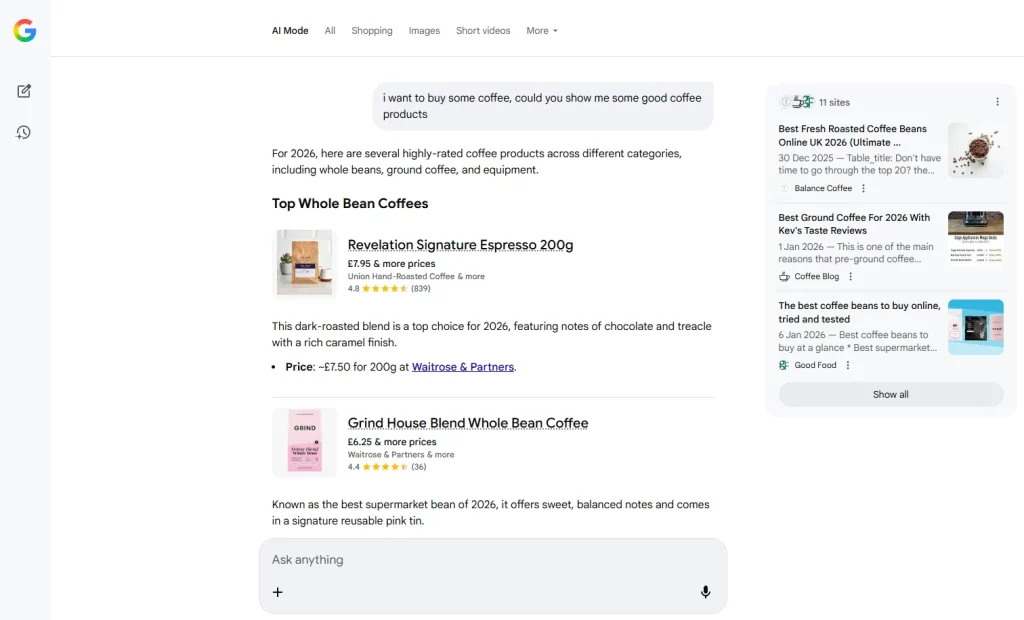The width and height of the screenshot is (1024, 620).
Task: Open Coffee Blog source options menu
Action: coord(851,277)
